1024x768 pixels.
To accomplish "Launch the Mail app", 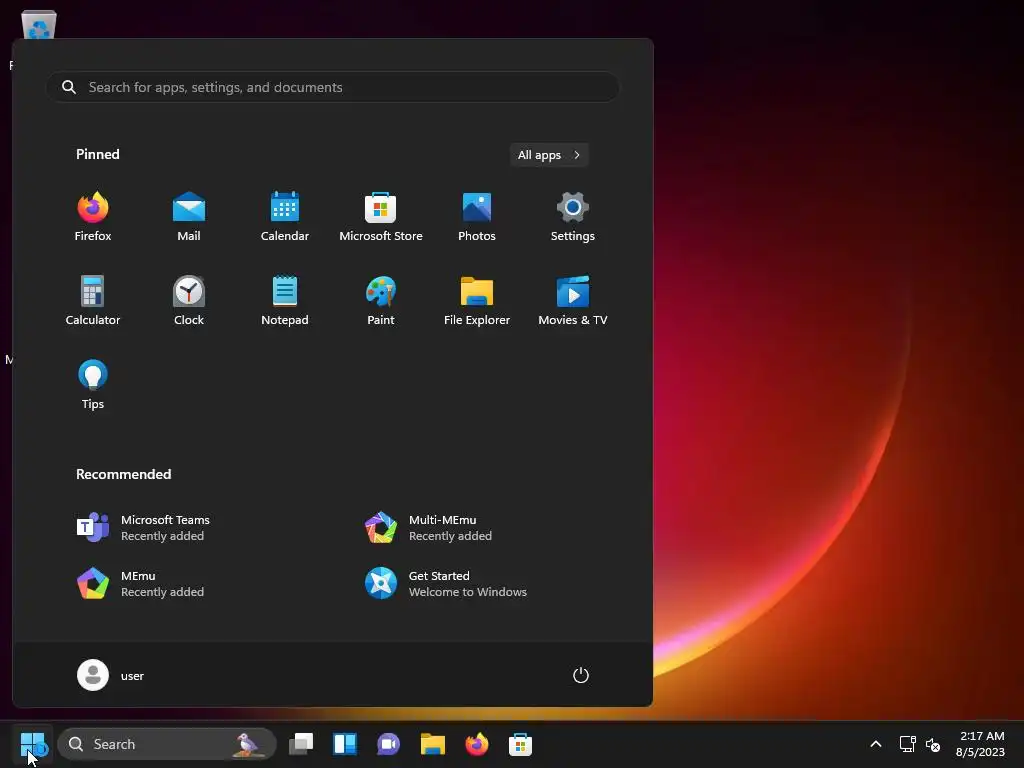I will tap(189, 217).
